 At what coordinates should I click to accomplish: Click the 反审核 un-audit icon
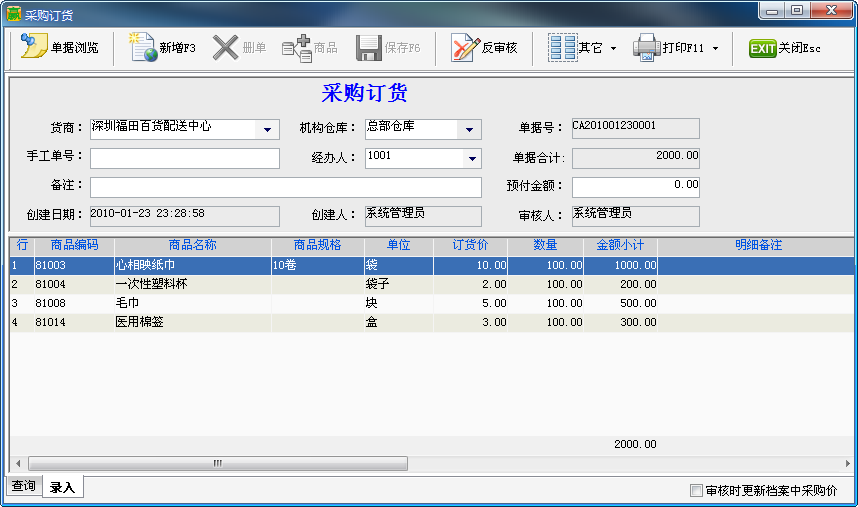tap(465, 47)
